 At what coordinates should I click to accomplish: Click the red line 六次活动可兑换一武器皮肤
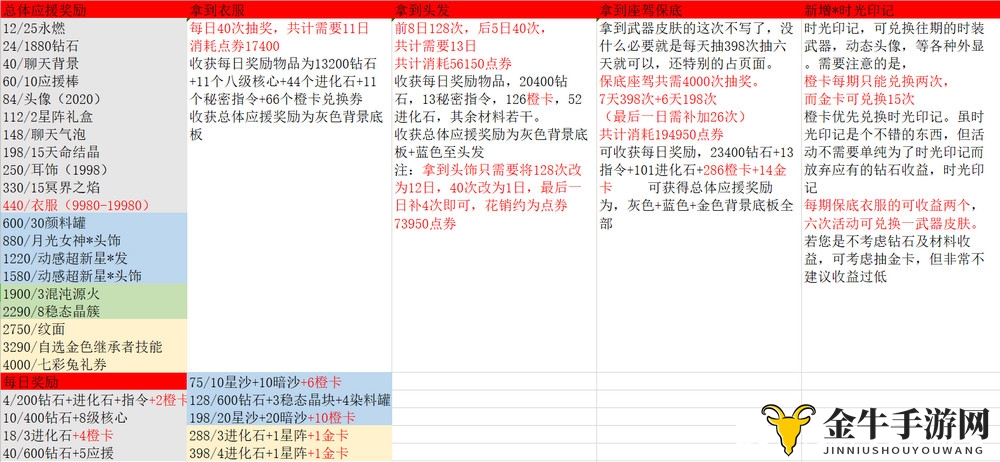[893, 223]
